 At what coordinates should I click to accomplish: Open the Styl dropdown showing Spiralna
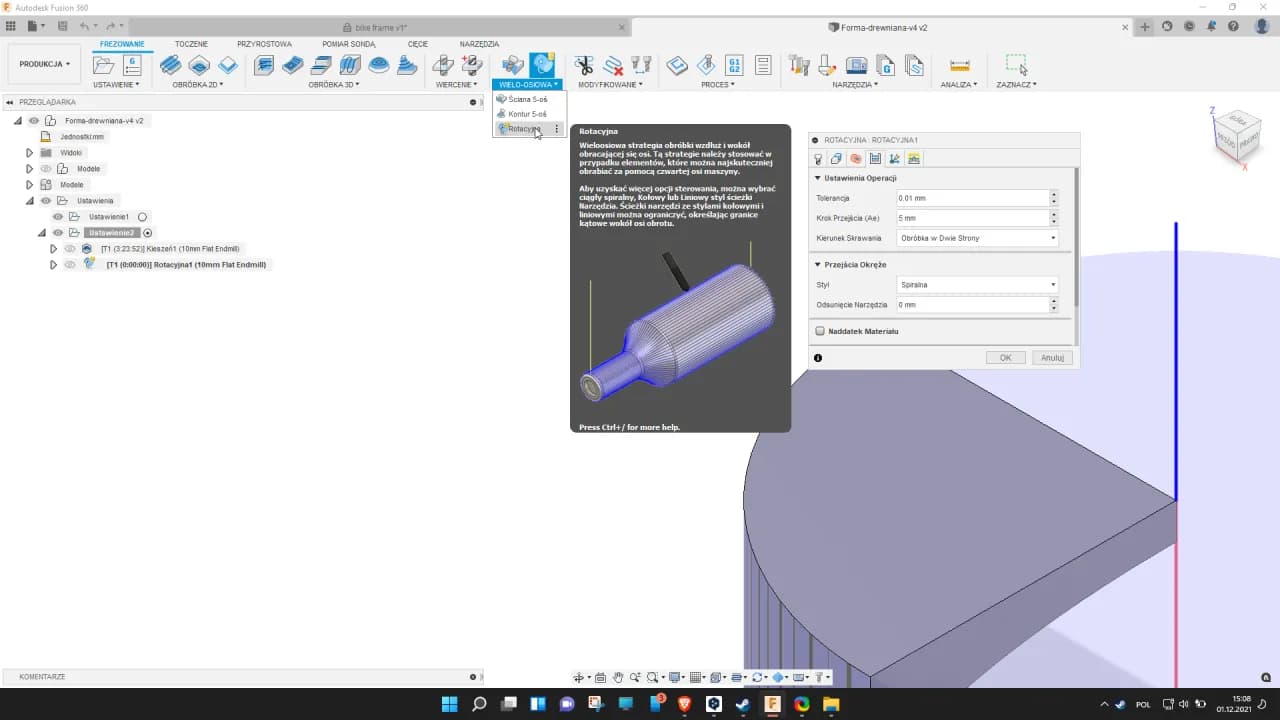coord(975,284)
